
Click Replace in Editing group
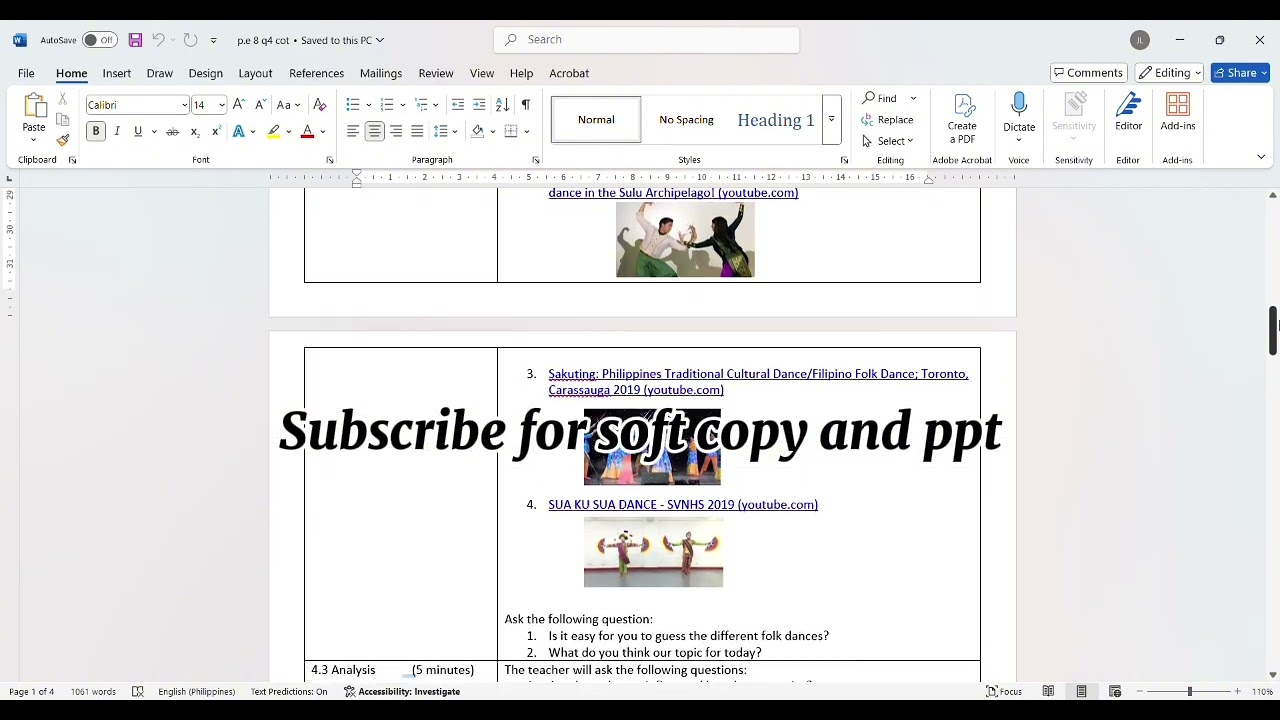coord(887,120)
